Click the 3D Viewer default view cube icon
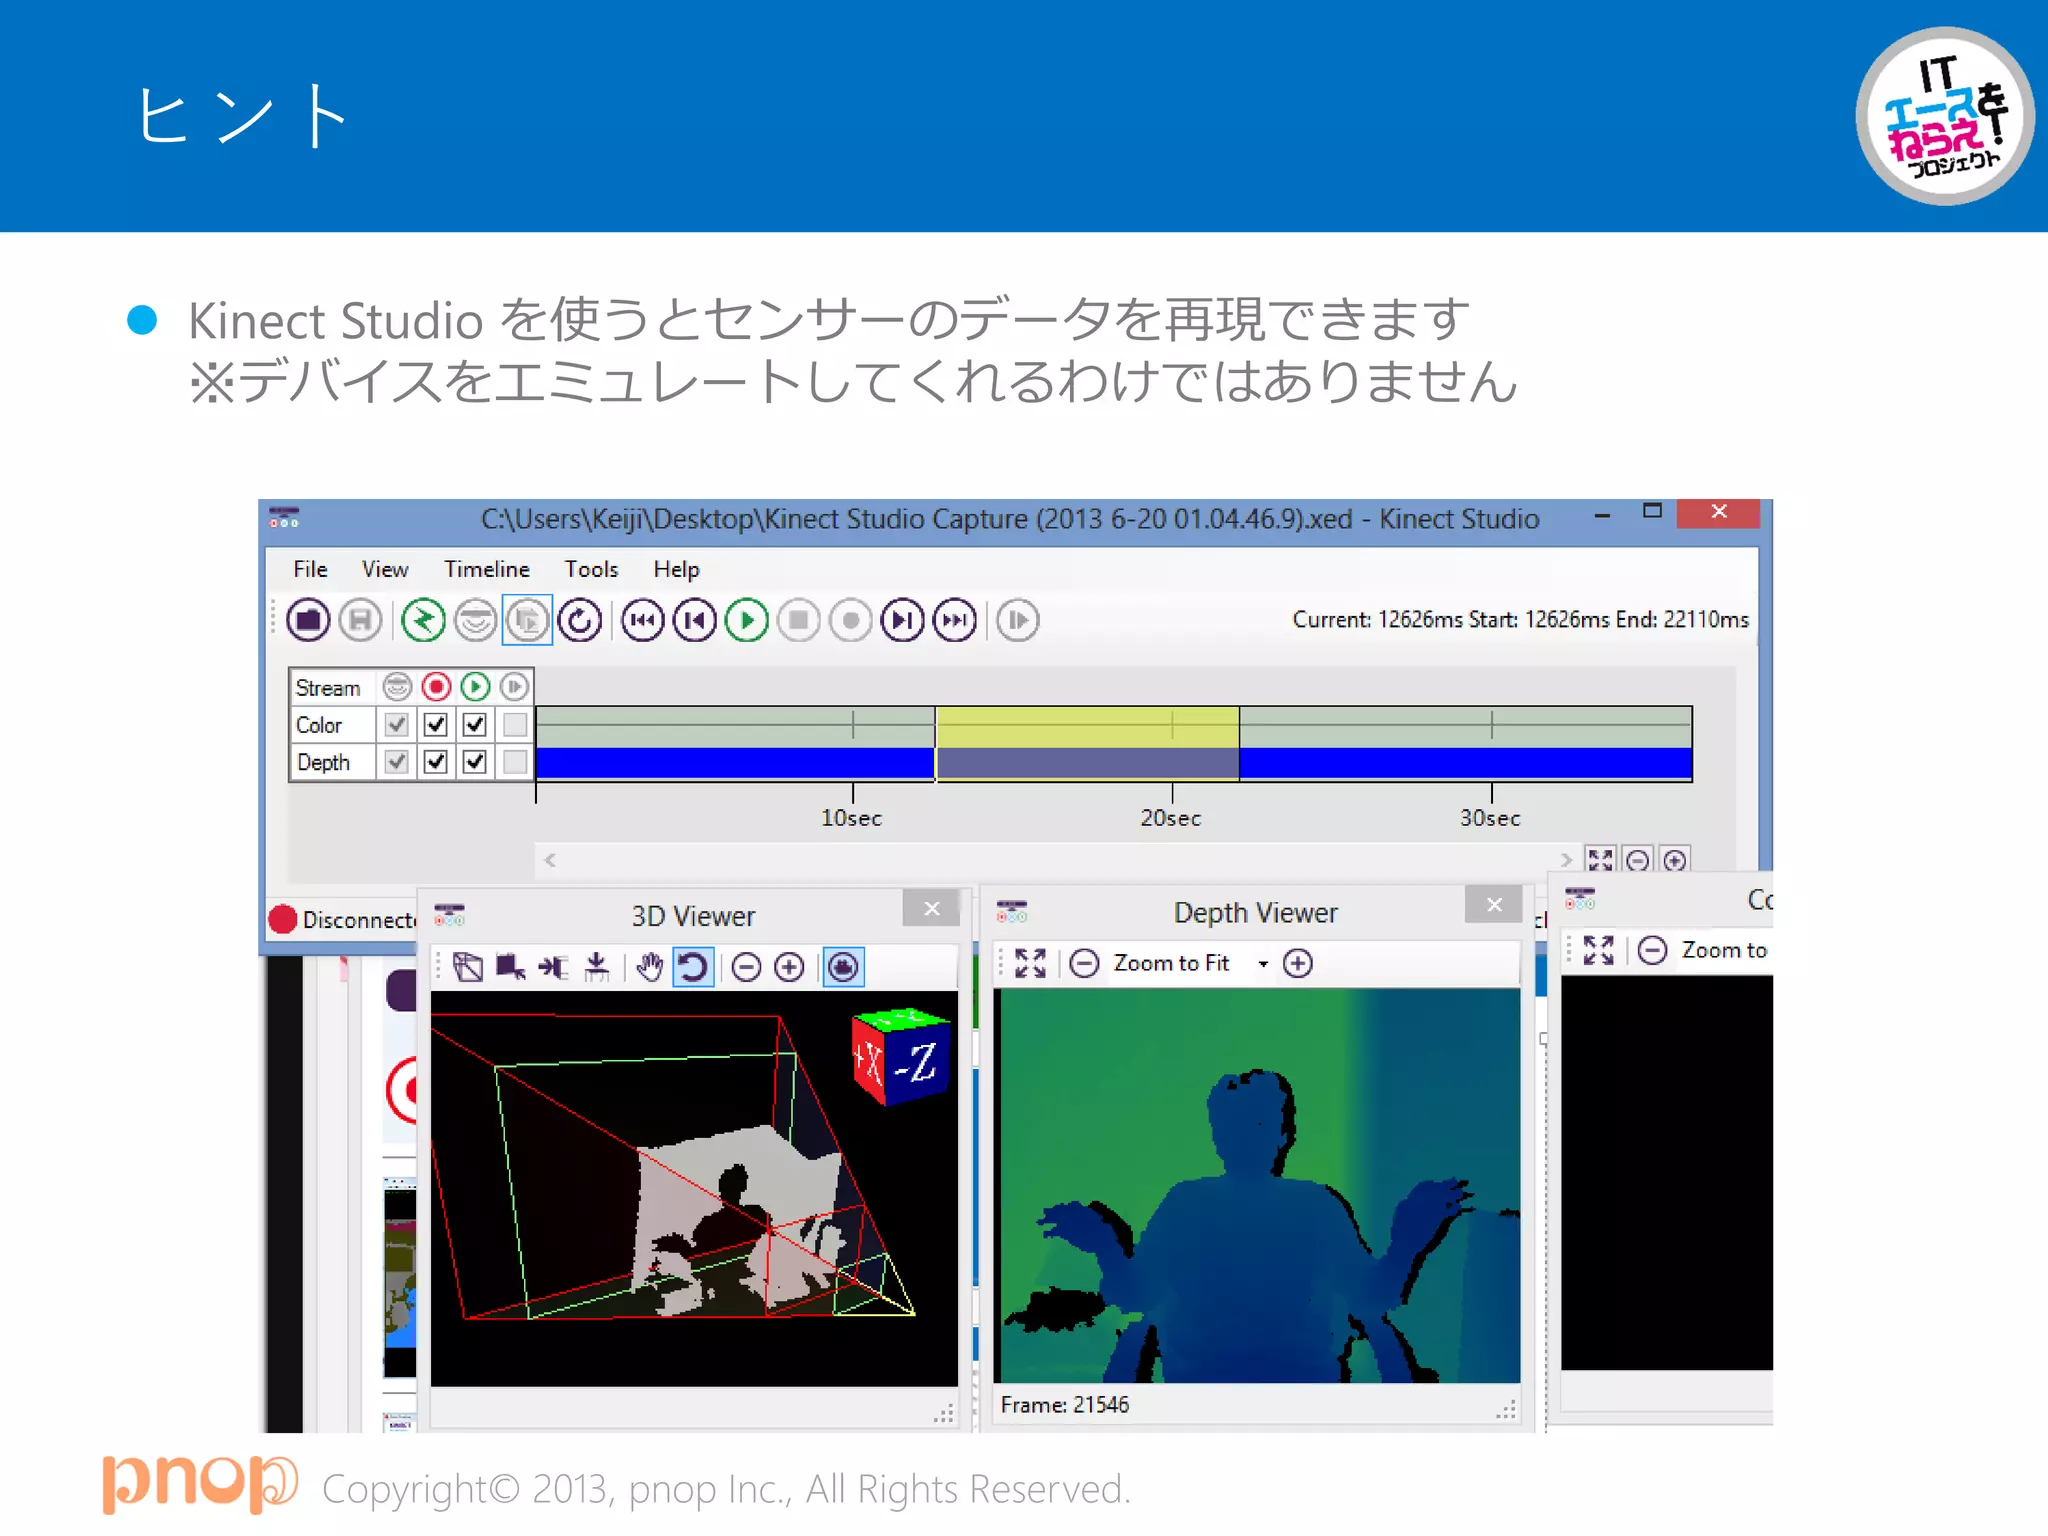 point(468,967)
